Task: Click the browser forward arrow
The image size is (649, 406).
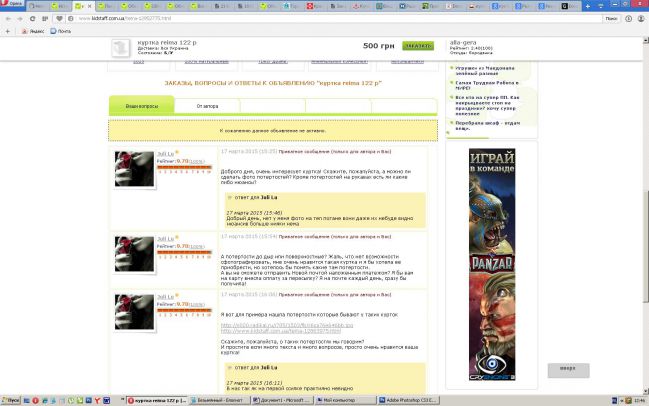Action: pyautogui.click(x=20, y=19)
